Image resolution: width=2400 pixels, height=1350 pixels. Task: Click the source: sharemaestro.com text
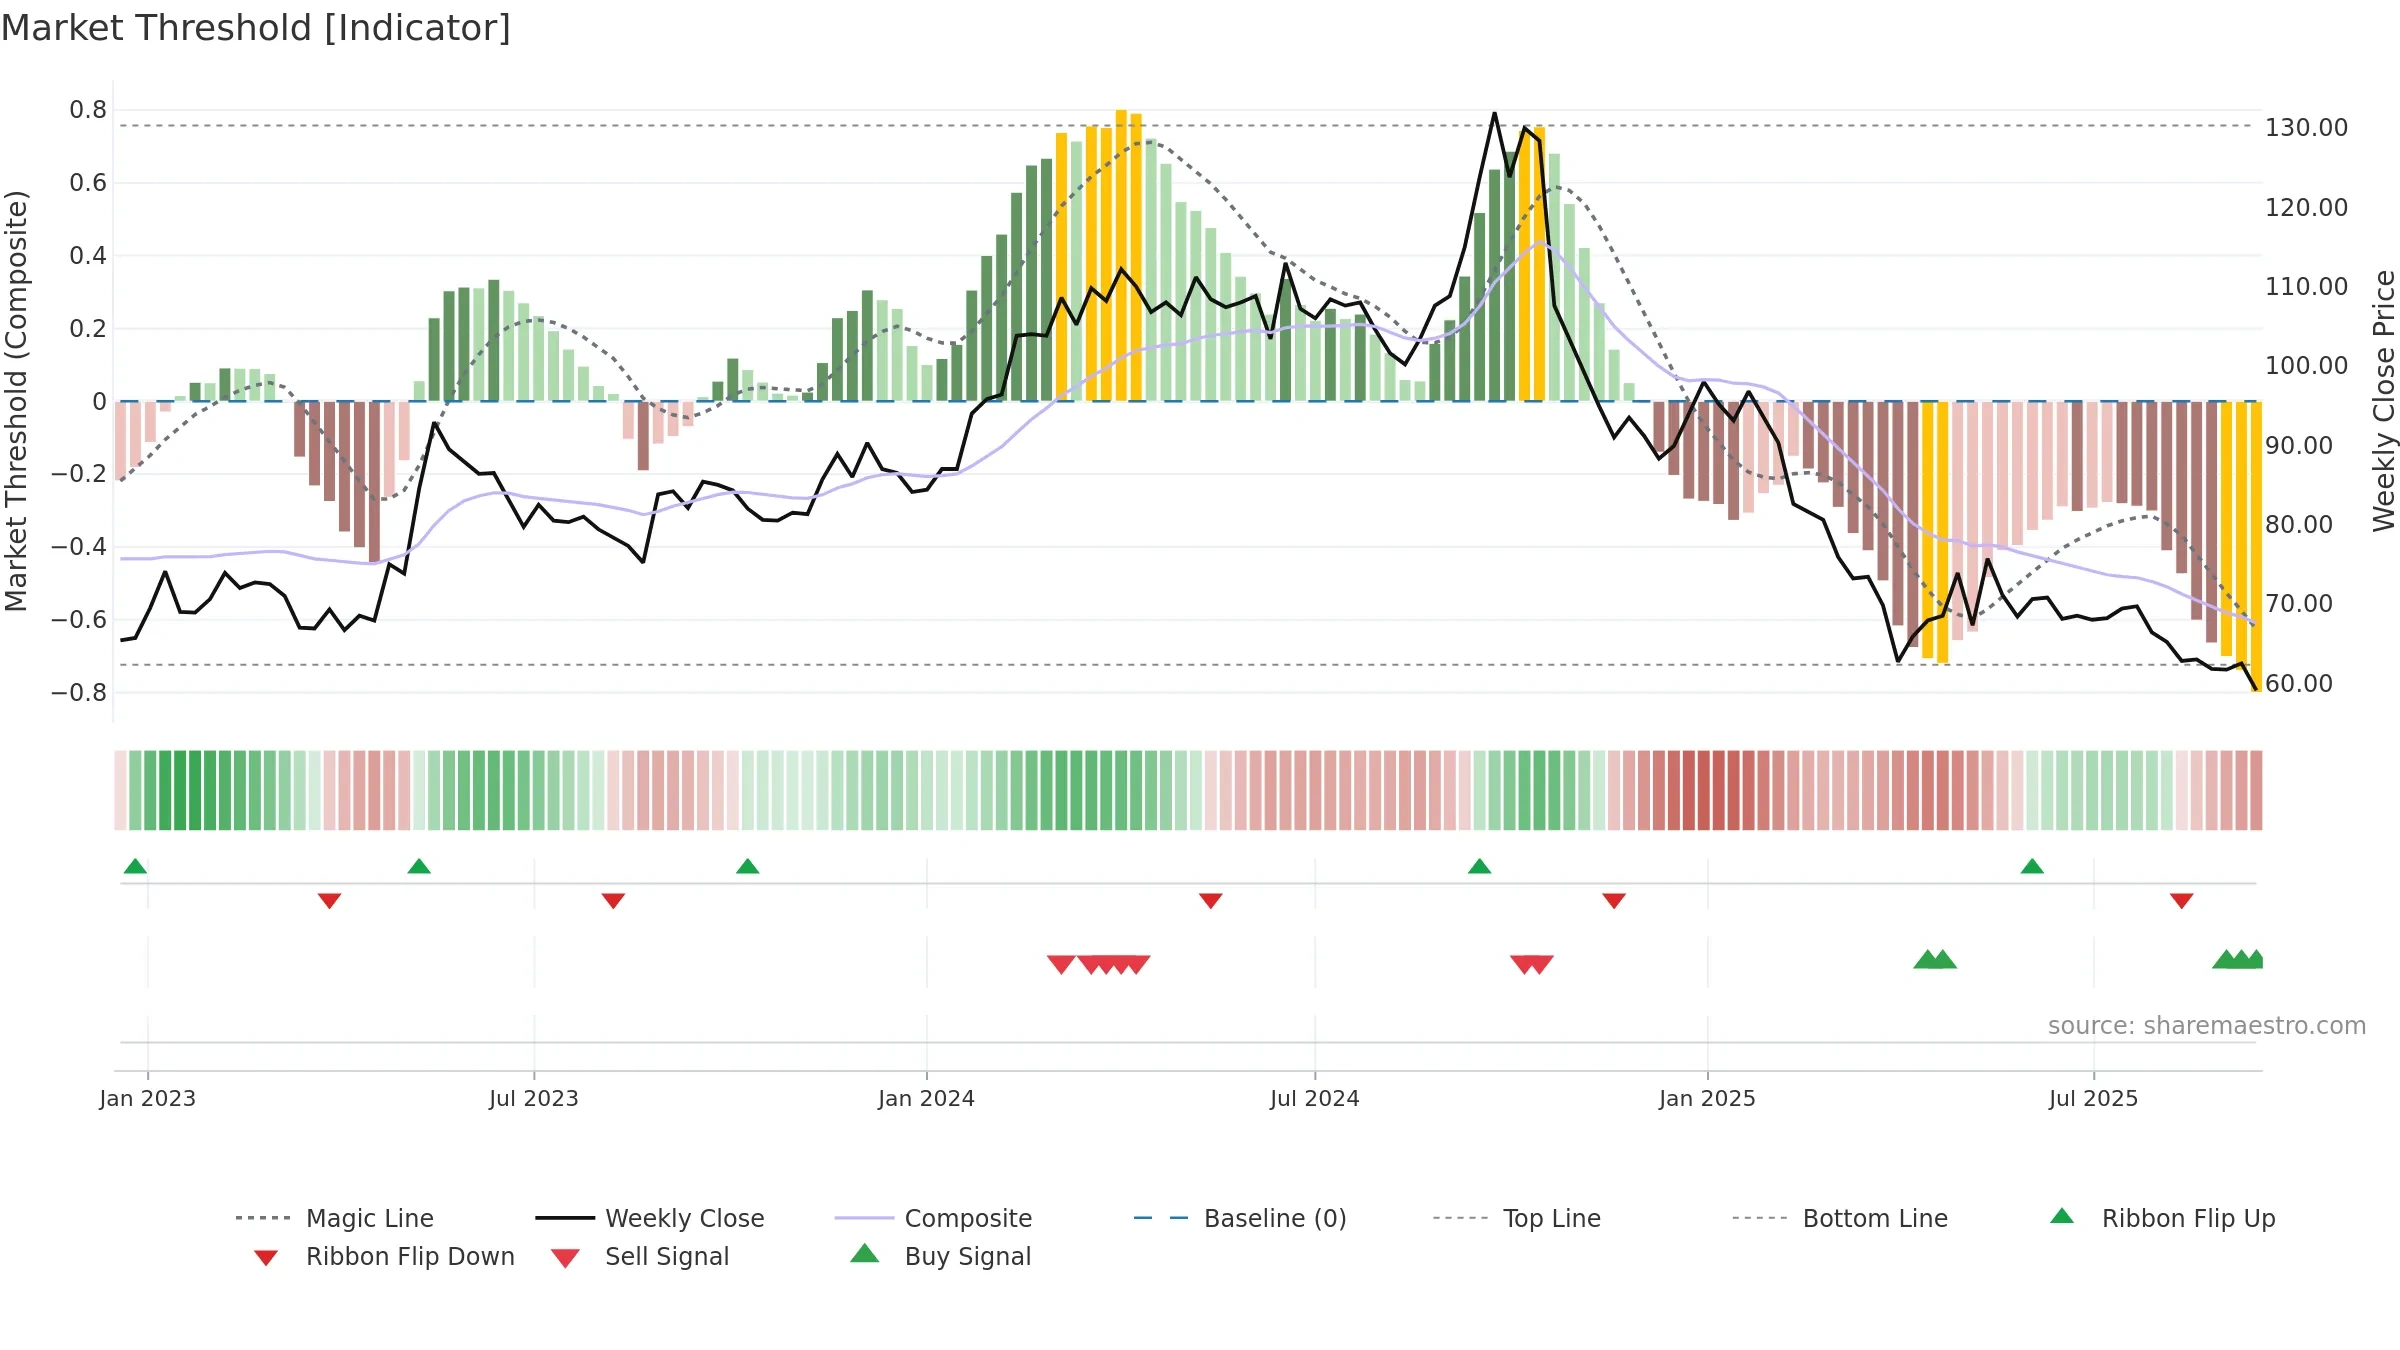point(2207,1025)
